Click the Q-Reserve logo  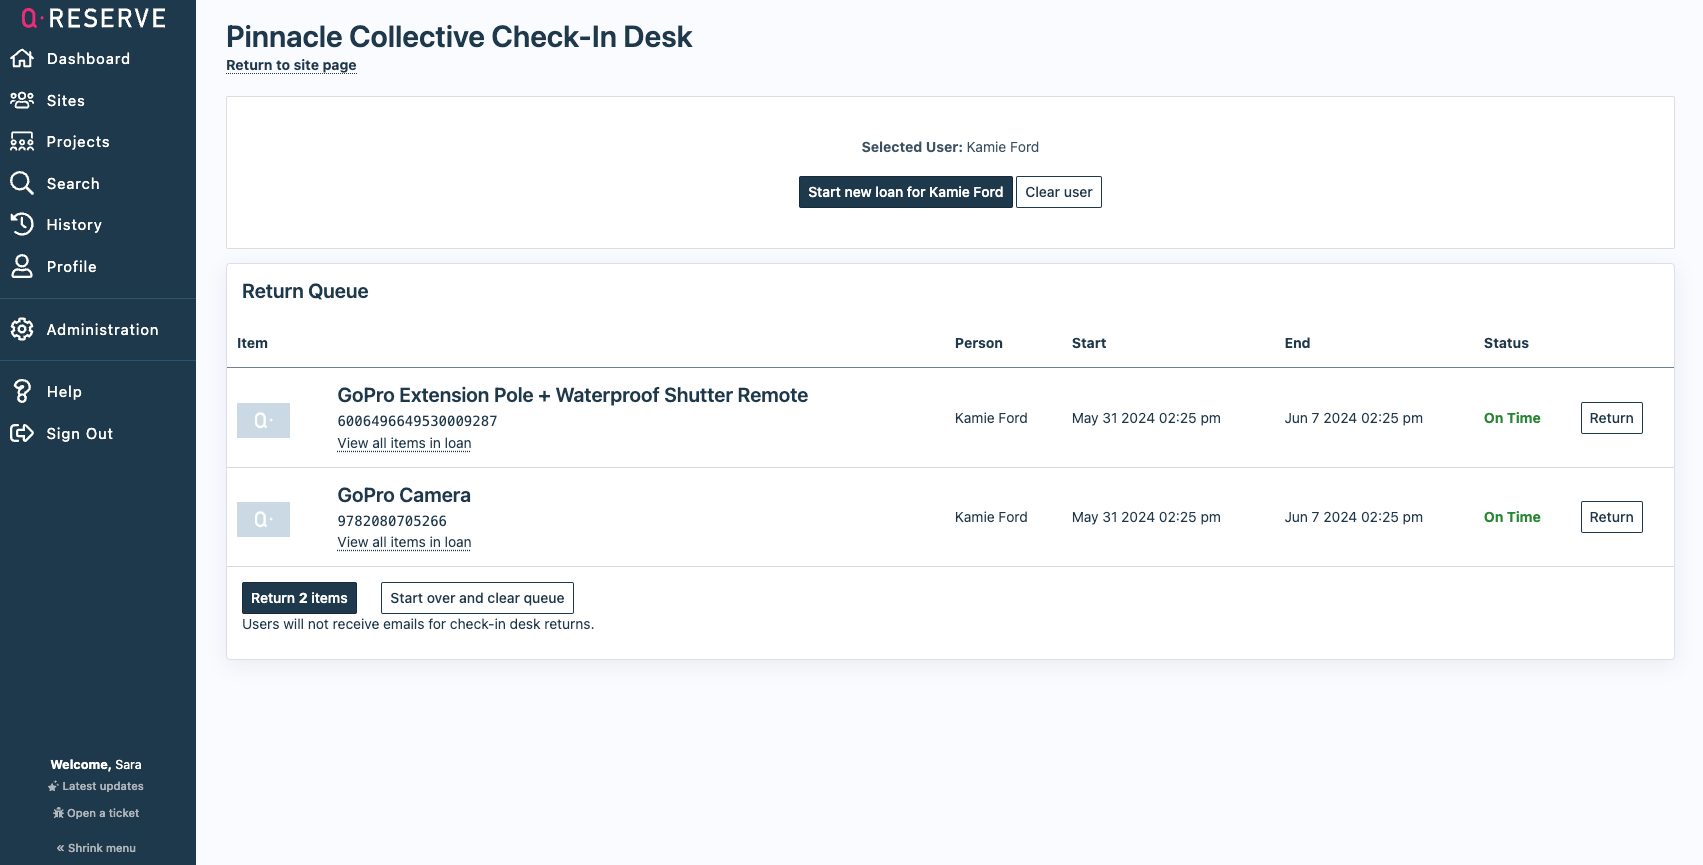[94, 19]
